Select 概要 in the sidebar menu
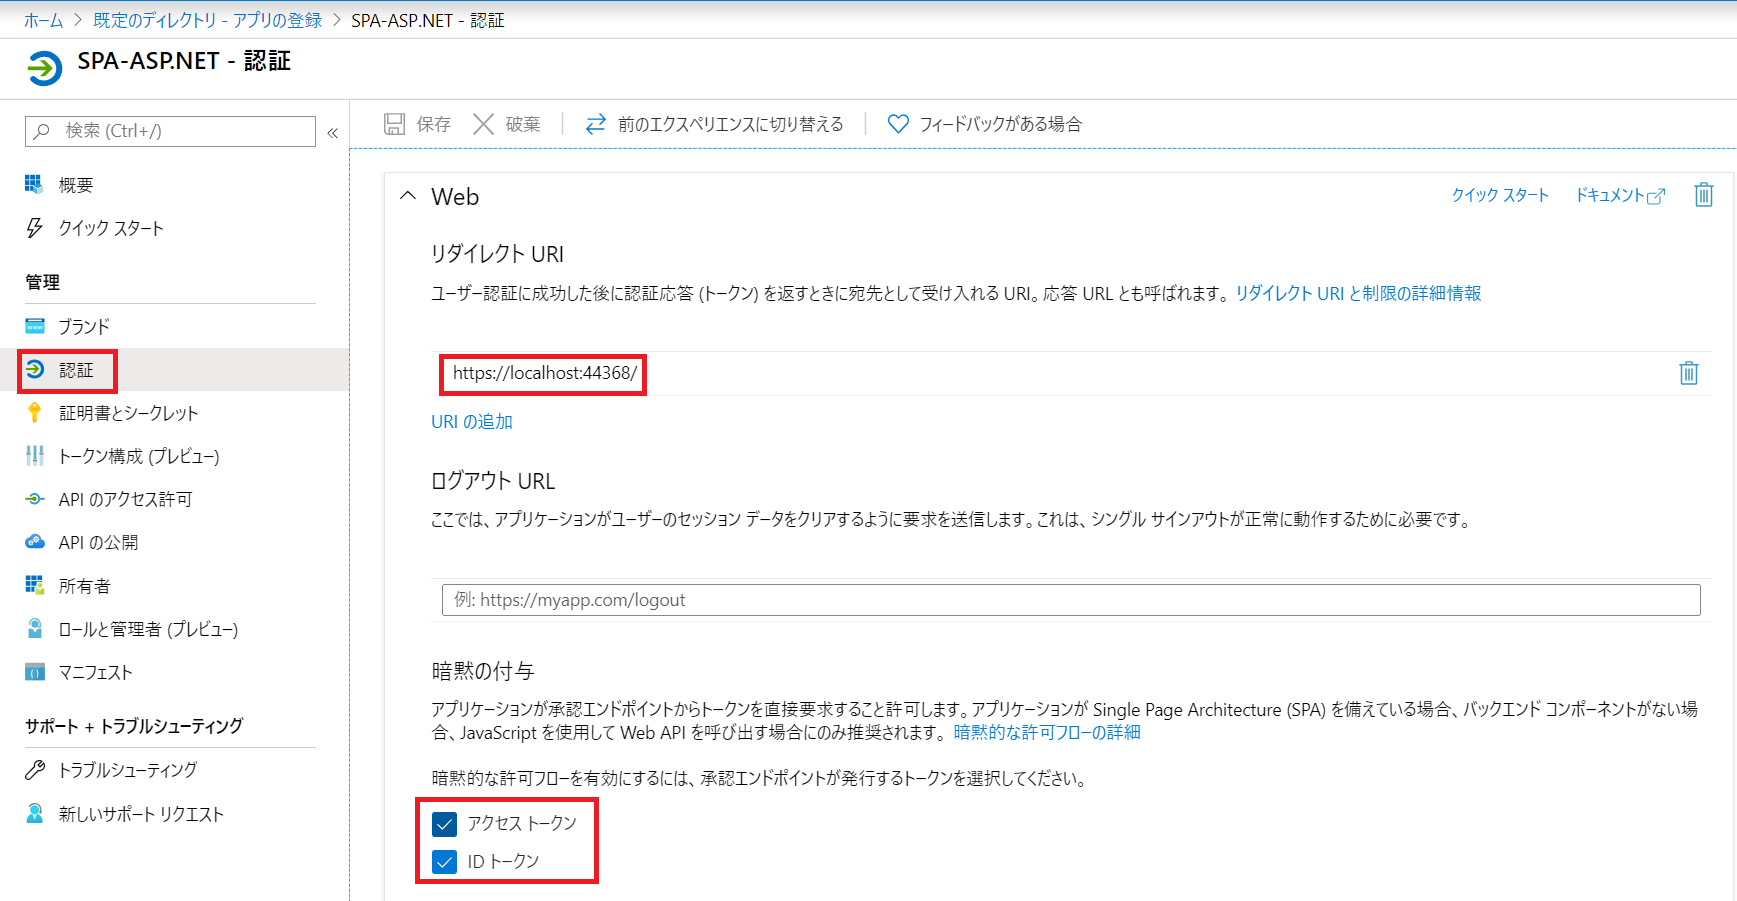Screen dimensions: 1737x901 point(75,184)
